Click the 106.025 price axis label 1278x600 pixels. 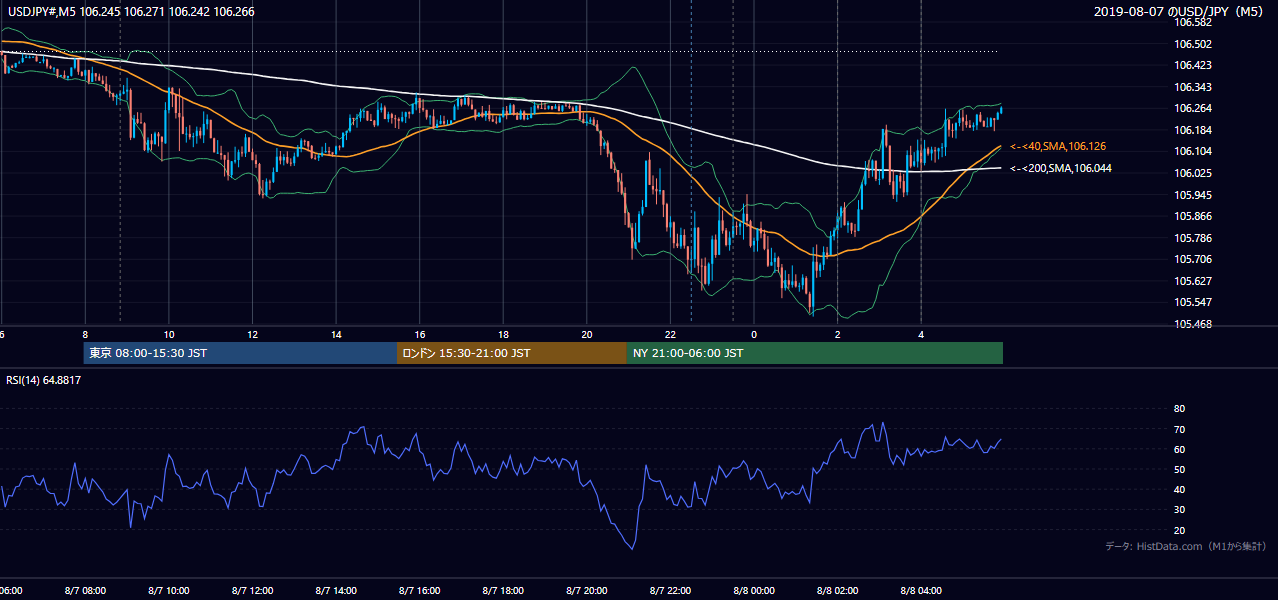[1193, 173]
